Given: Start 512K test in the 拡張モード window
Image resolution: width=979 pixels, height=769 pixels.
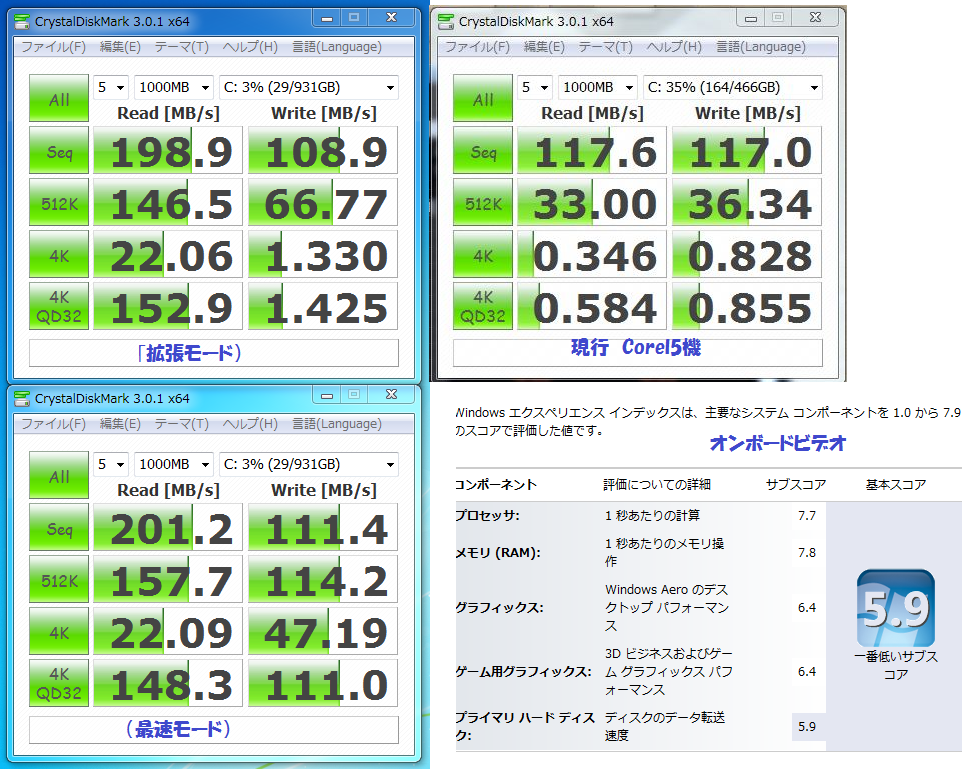Looking at the screenshot, I should 59,202.
